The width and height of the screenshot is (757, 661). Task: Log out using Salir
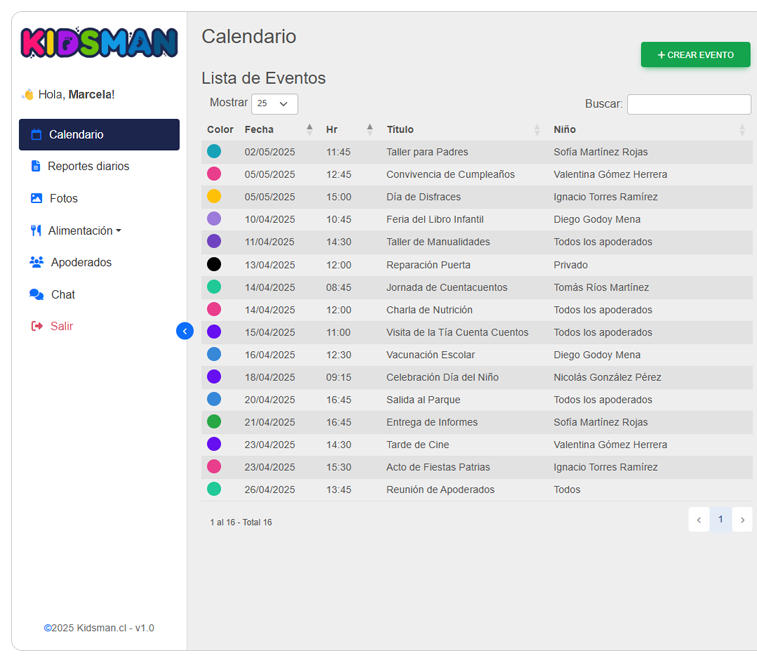click(x=62, y=326)
